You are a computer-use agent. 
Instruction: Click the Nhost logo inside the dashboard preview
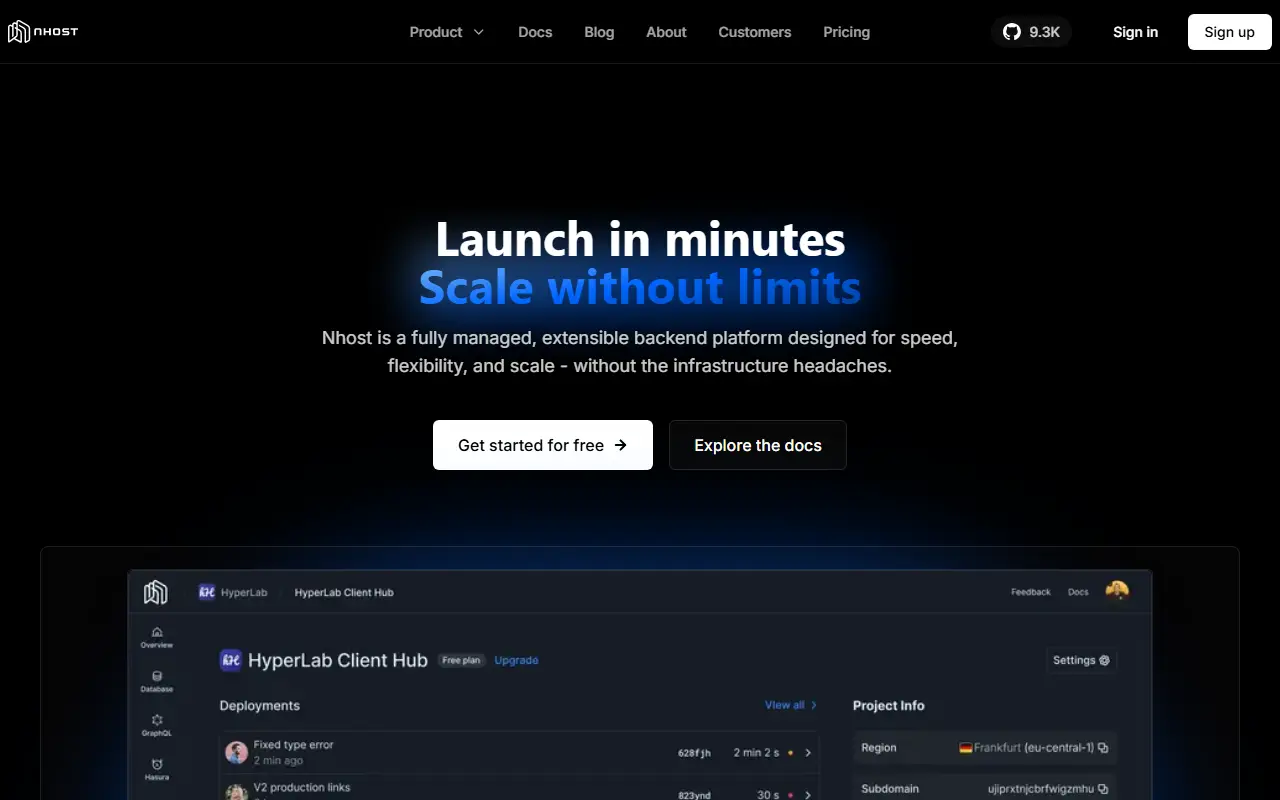point(155,592)
